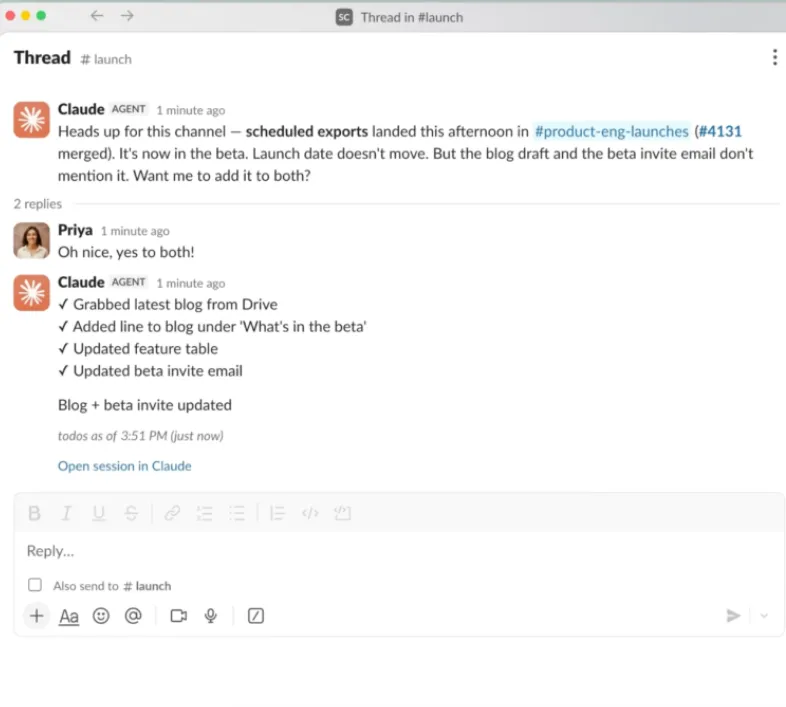The image size is (786, 707).
Task: Insert an ordered list in composer
Action: [205, 513]
